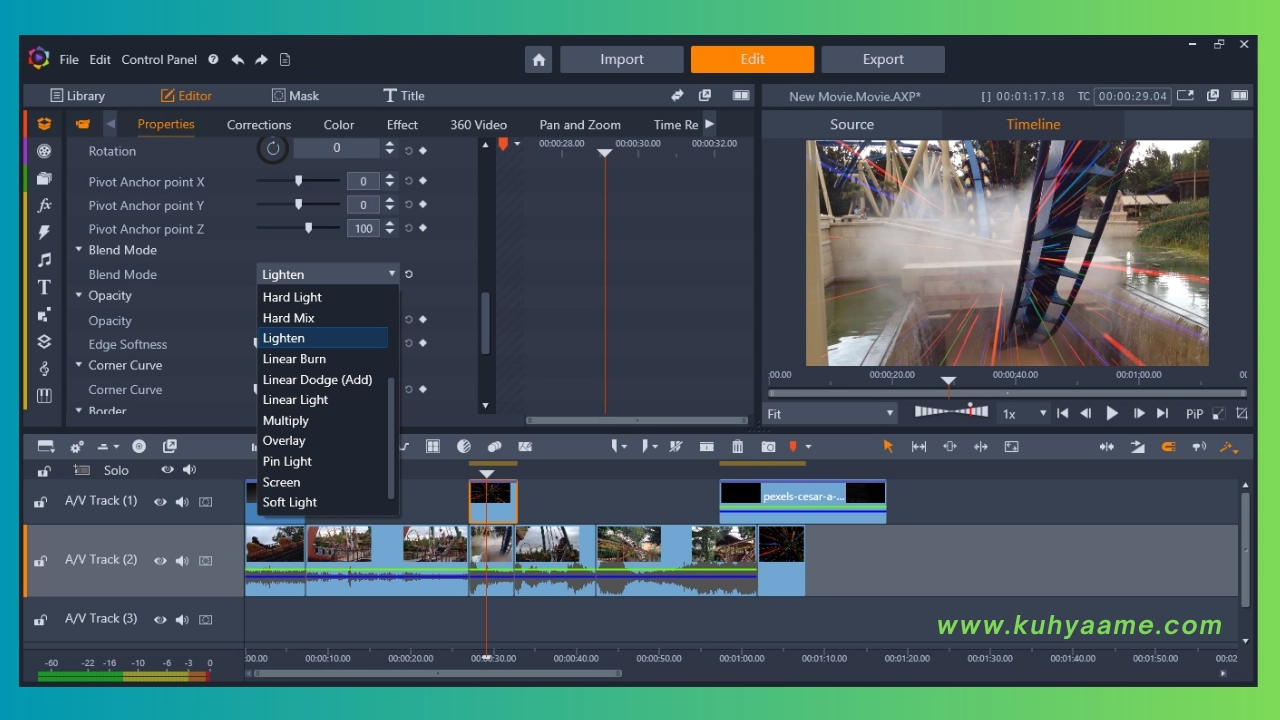The image size is (1280, 720).
Task: Open the 1x playback speed dropdown
Action: pos(1024,414)
